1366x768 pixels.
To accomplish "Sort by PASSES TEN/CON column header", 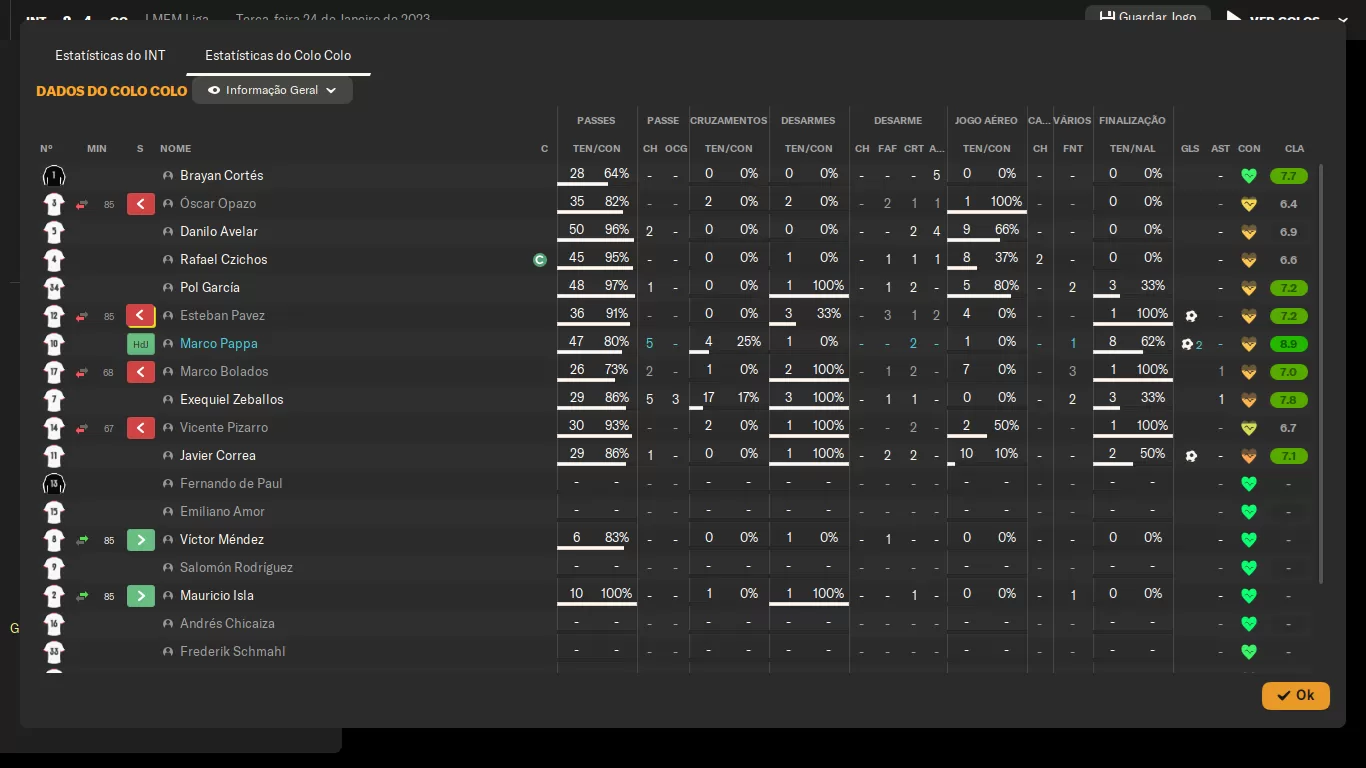I will 596,149.
